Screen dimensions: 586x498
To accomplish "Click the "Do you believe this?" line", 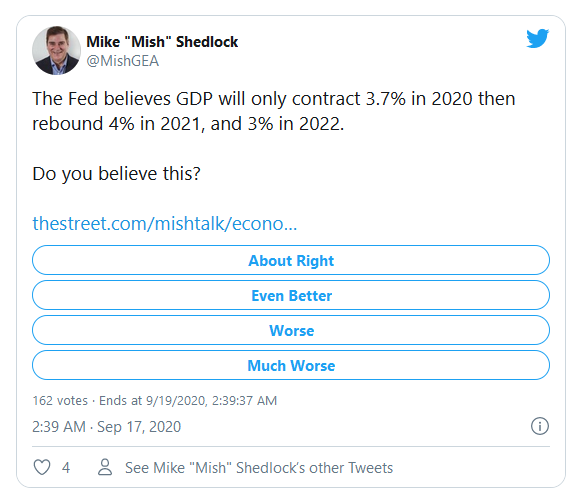I will pyautogui.click(x=117, y=174).
